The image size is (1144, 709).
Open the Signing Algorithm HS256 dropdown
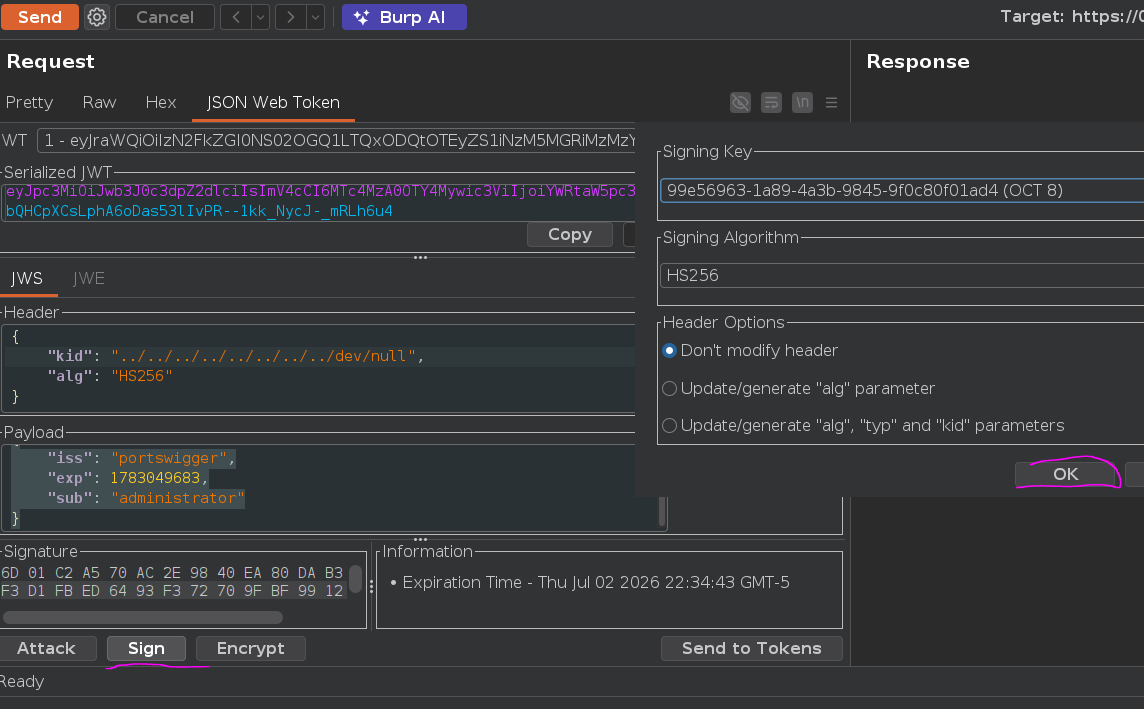click(902, 276)
